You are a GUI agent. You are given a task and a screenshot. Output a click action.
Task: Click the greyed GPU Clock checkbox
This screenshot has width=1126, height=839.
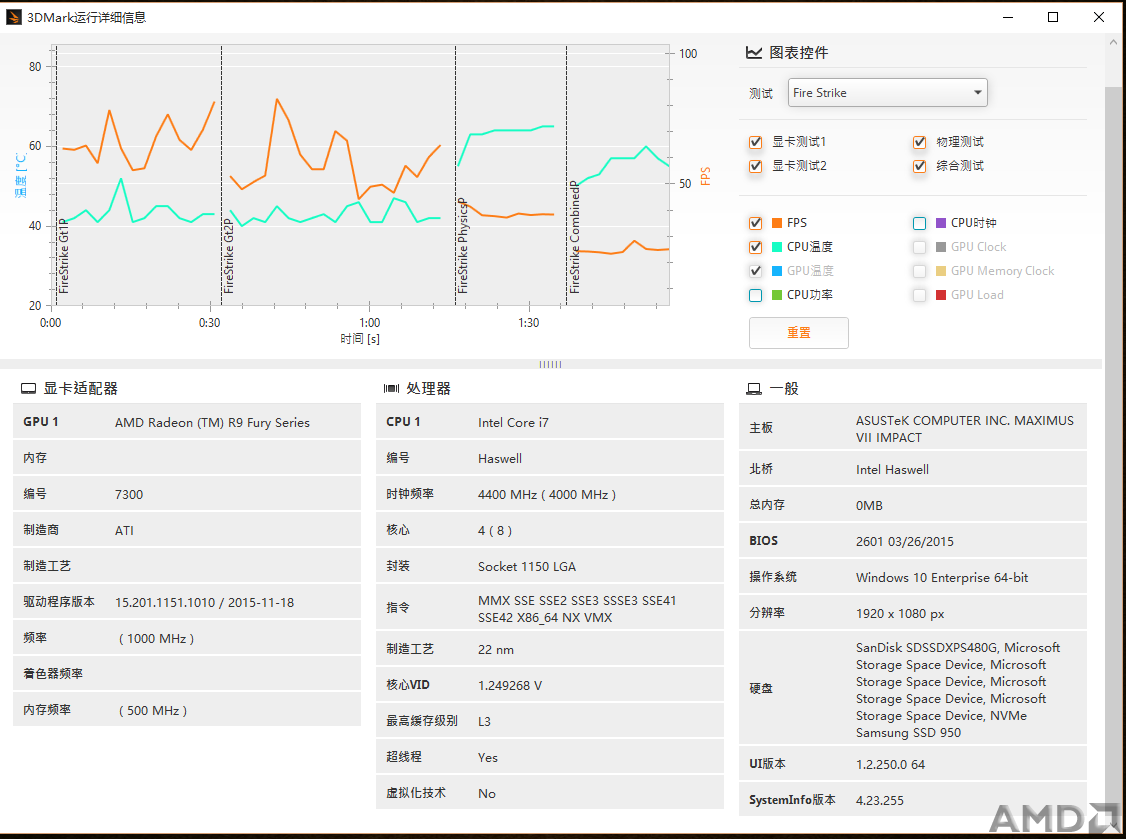(x=919, y=247)
